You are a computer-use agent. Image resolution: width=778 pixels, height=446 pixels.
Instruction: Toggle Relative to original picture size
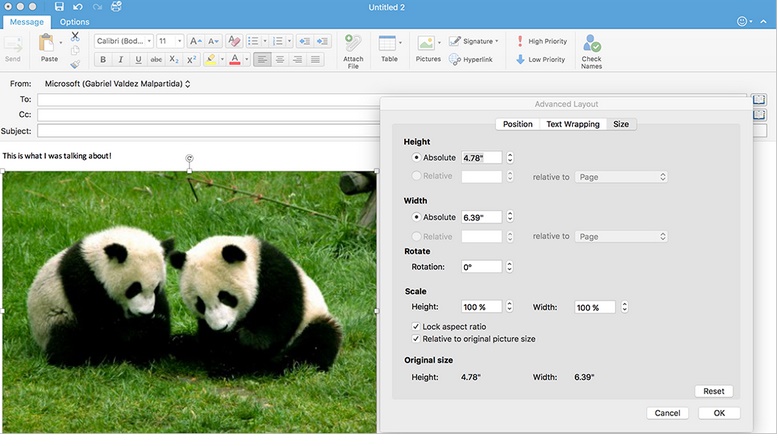[416, 339]
